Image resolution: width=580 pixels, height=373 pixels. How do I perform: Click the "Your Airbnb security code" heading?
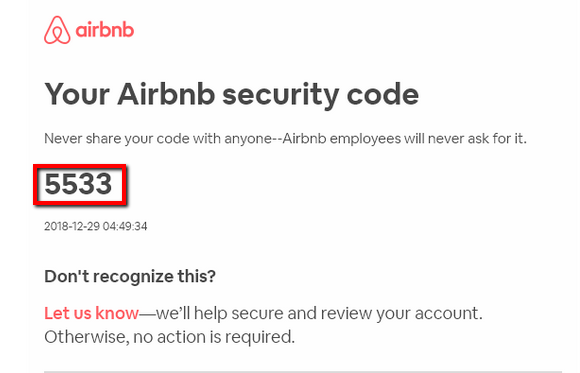point(232,94)
